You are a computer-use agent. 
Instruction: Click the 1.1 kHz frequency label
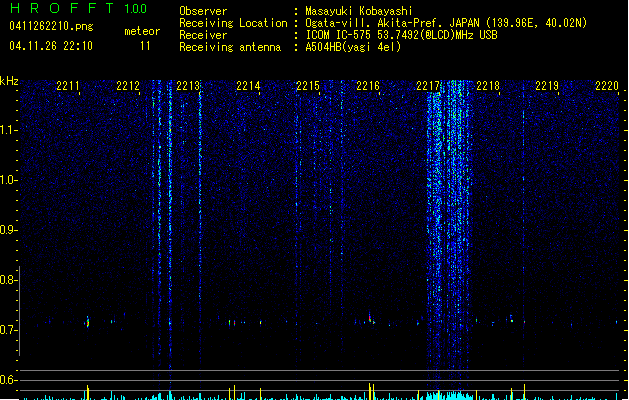9,130
